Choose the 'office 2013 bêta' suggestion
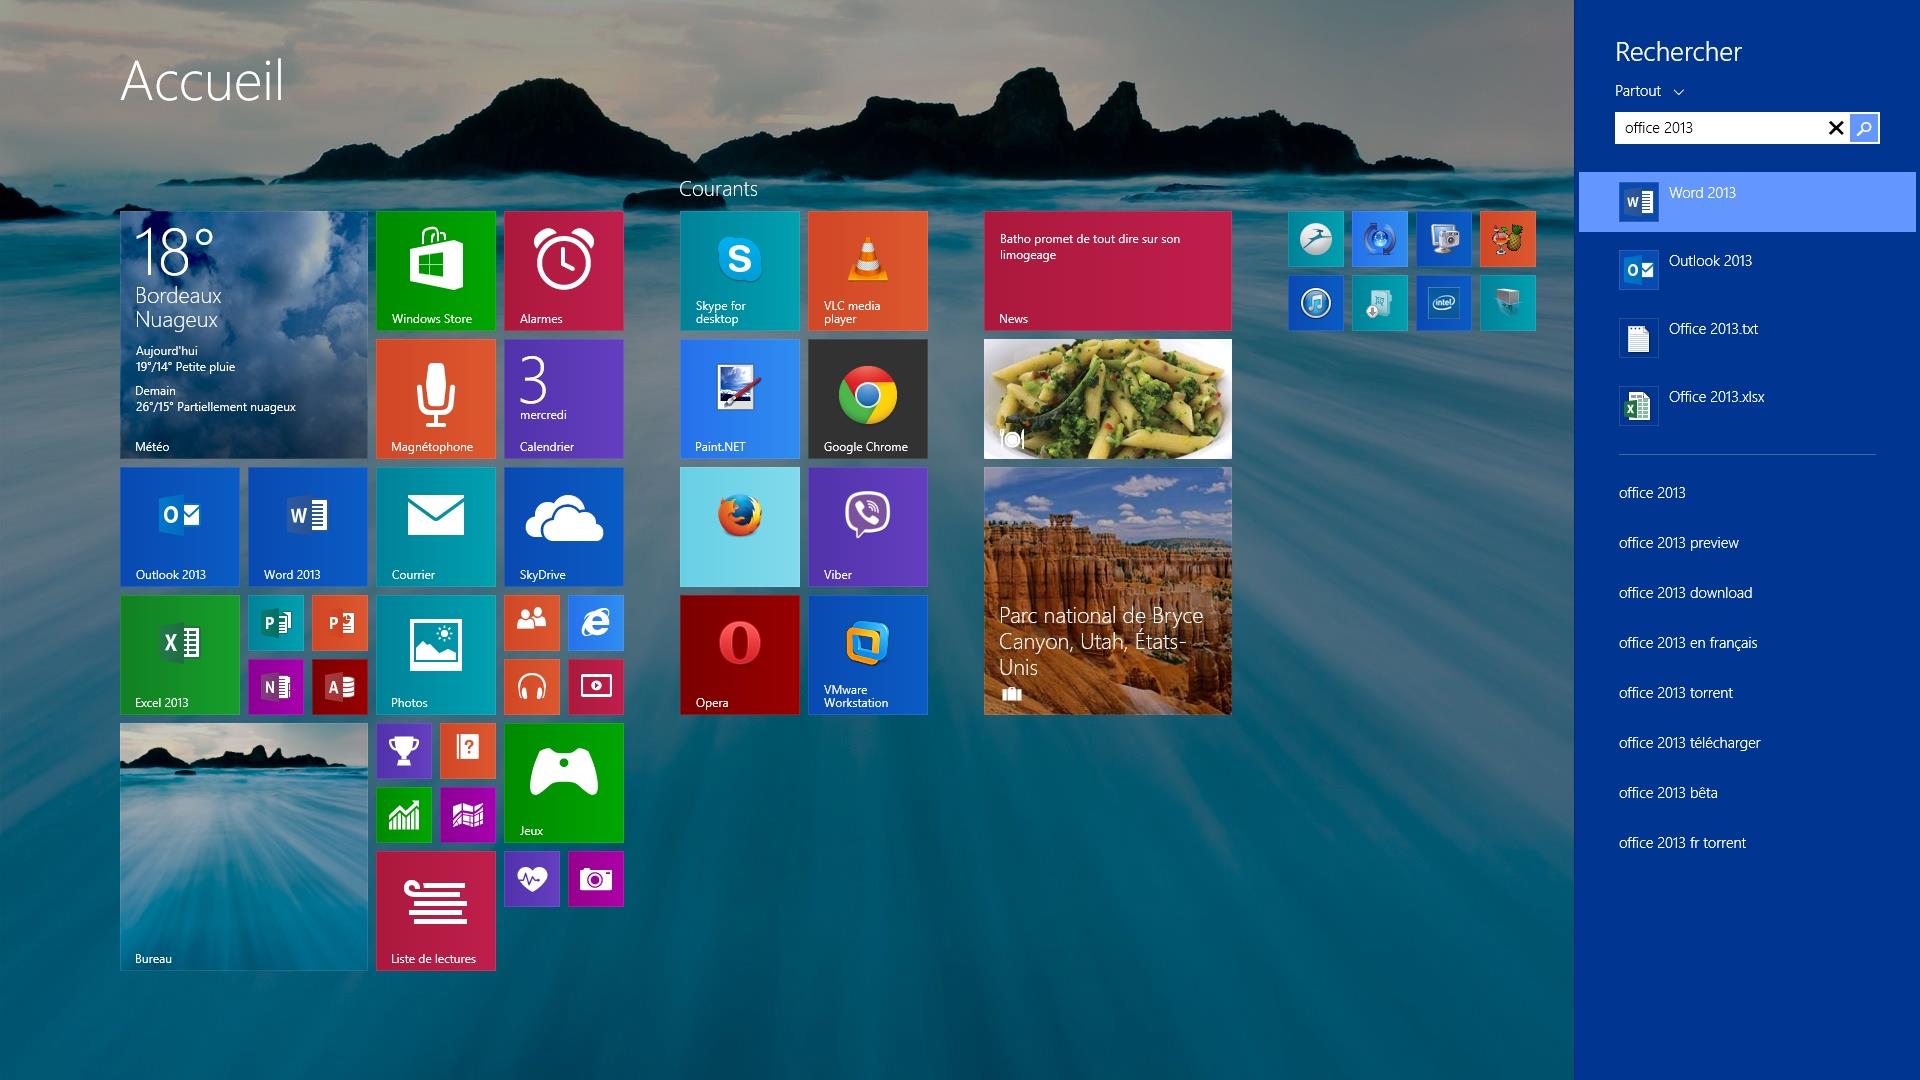The height and width of the screenshot is (1080, 1920). (1668, 793)
